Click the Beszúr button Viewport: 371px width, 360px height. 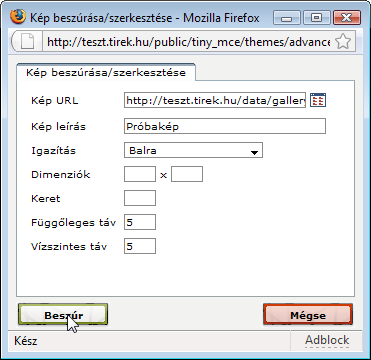tap(63, 315)
